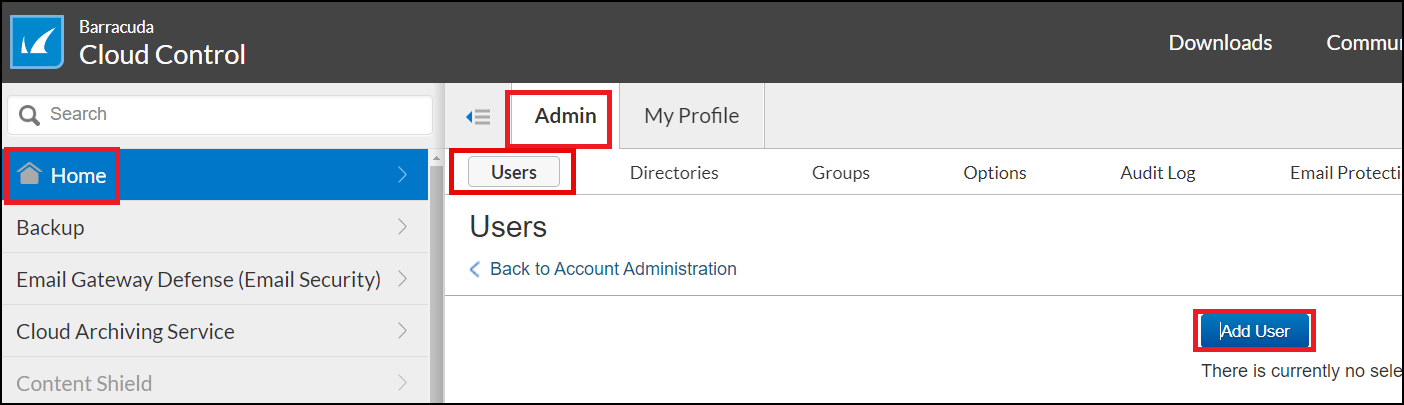Collapse the sidebar with the toggle icon

coord(478,117)
